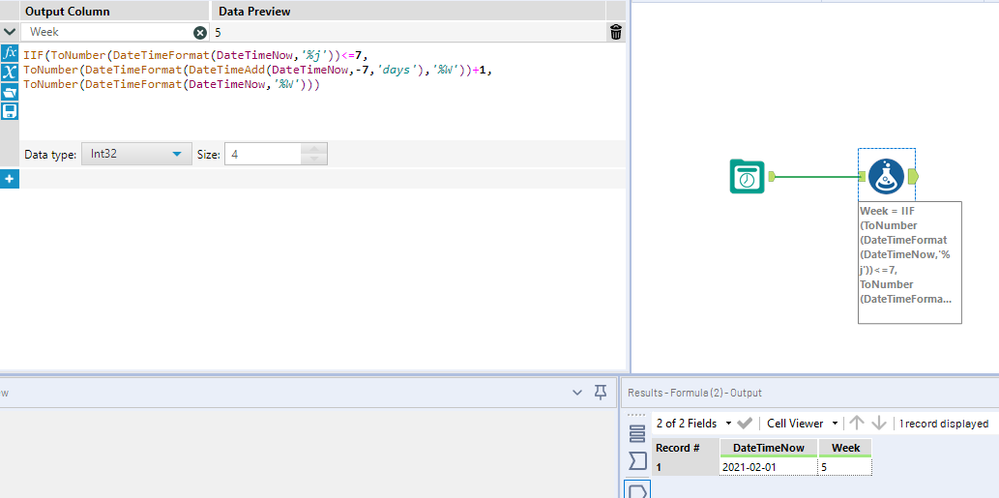Viewport: 999px width, 498px height.
Task: Open the Data type Int32 dropdown
Action: (x=136, y=154)
